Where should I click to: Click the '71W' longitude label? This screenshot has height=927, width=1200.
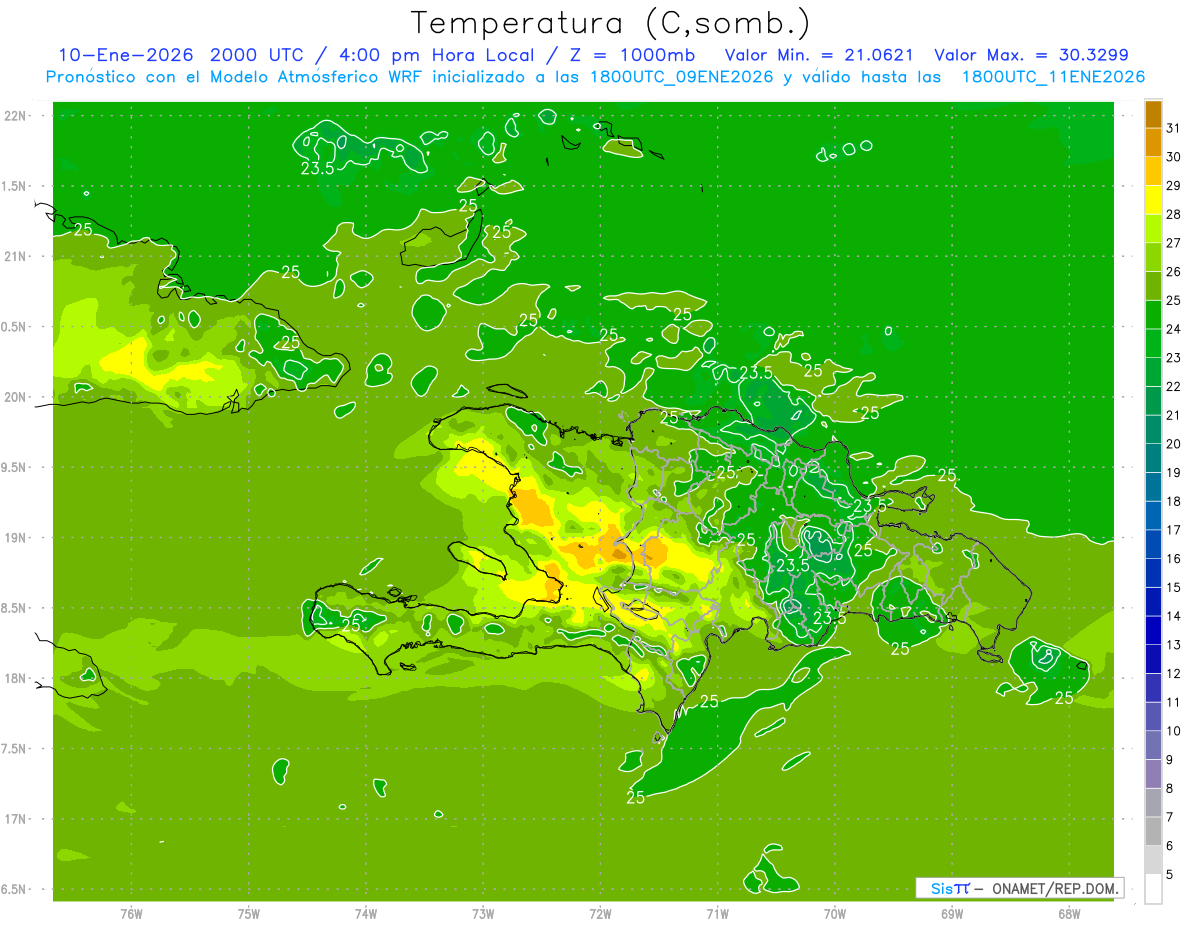pos(717,914)
